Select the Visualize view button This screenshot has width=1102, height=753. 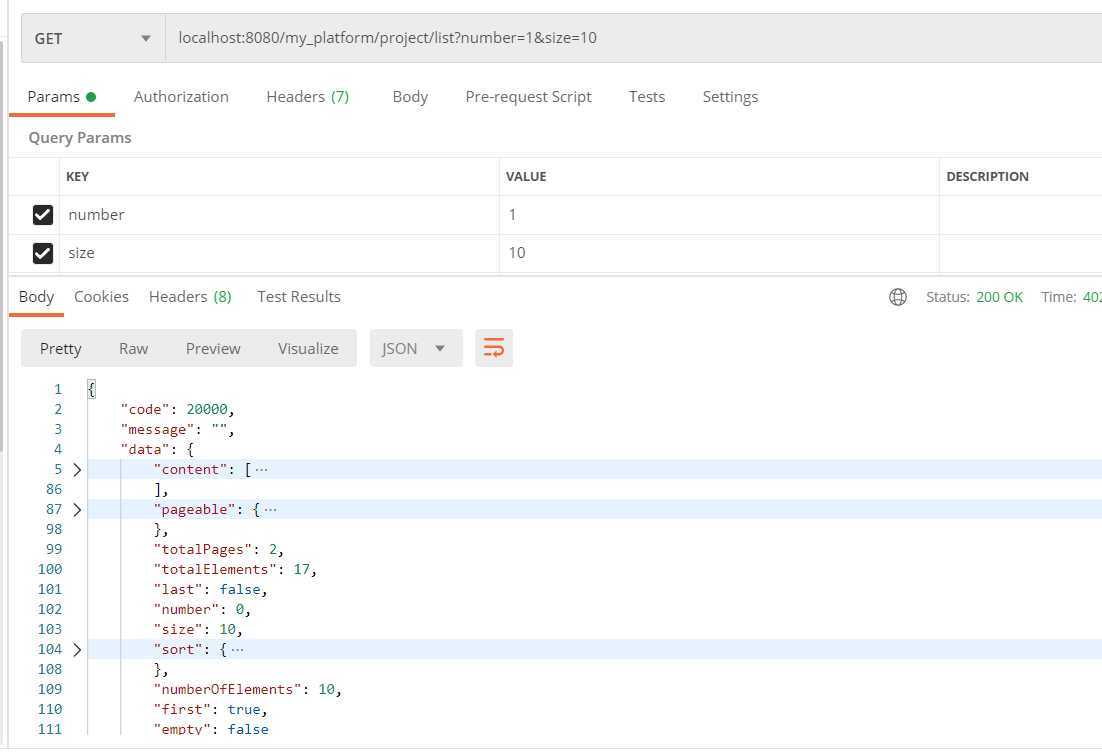[x=308, y=348]
